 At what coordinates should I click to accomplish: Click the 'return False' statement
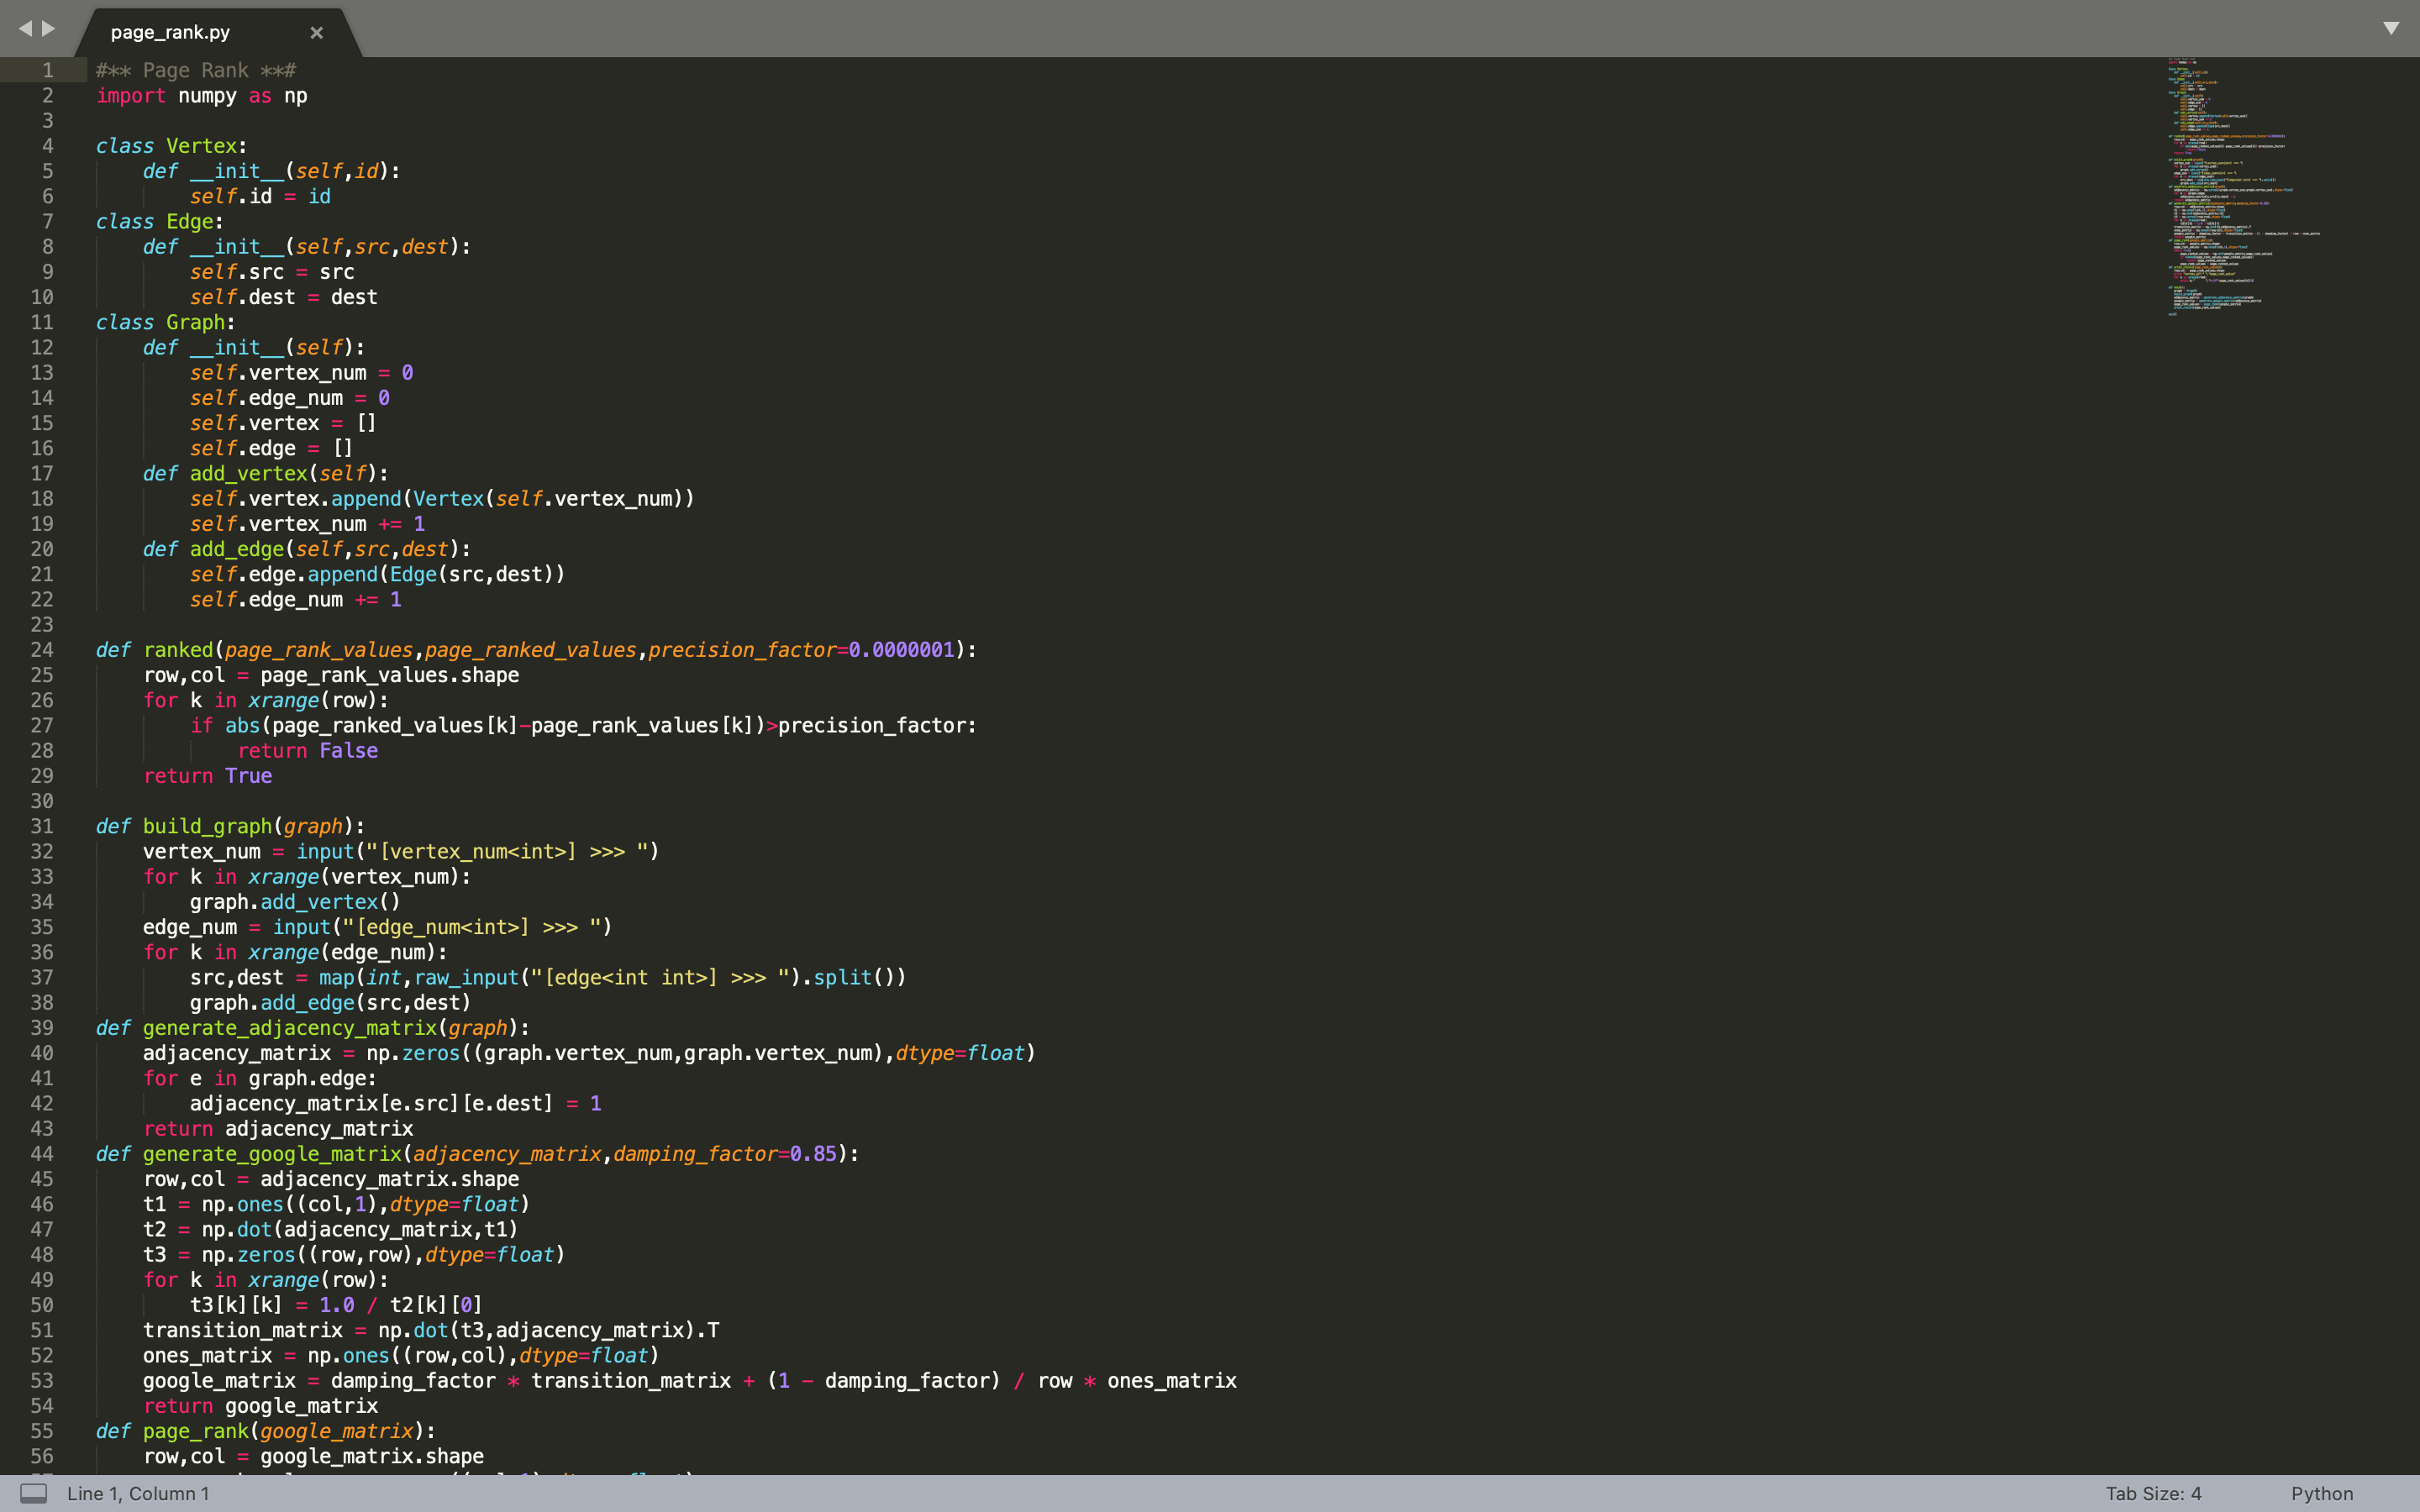pos(308,751)
